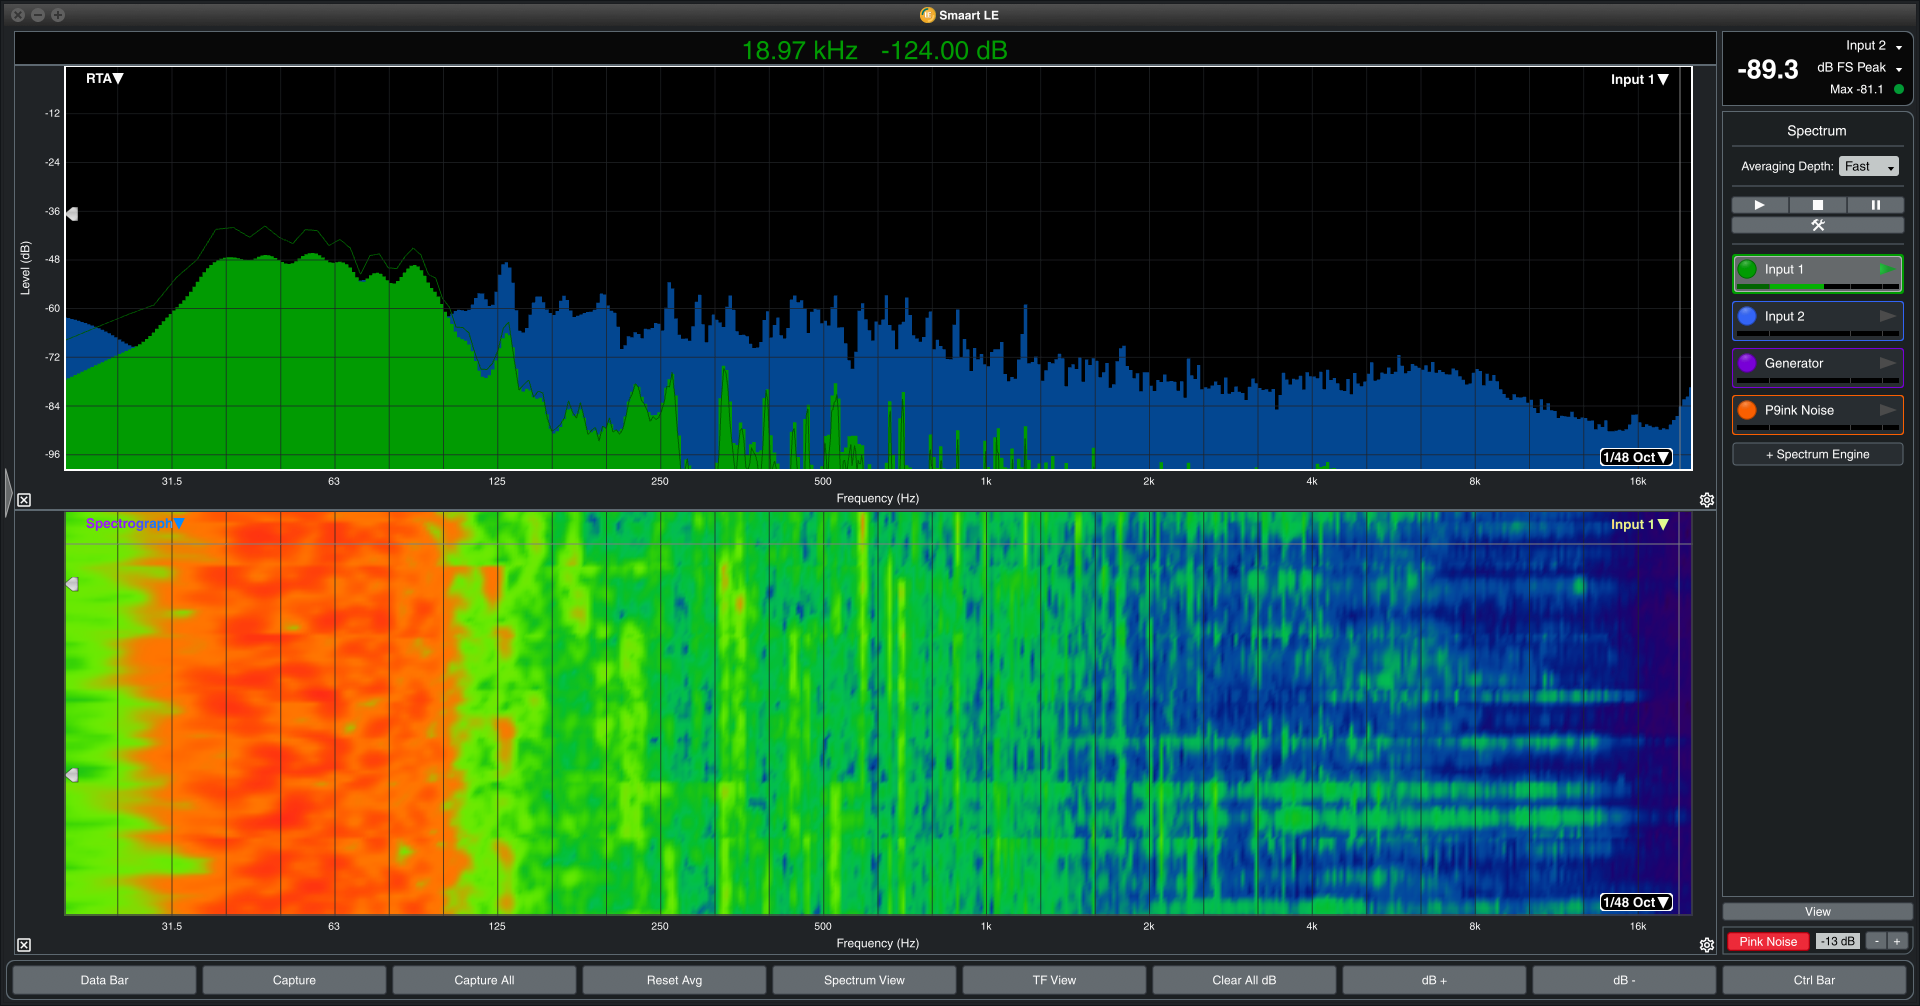This screenshot has height=1006, width=1920.
Task: Click the -89.3 level meter readout
Action: [1767, 69]
